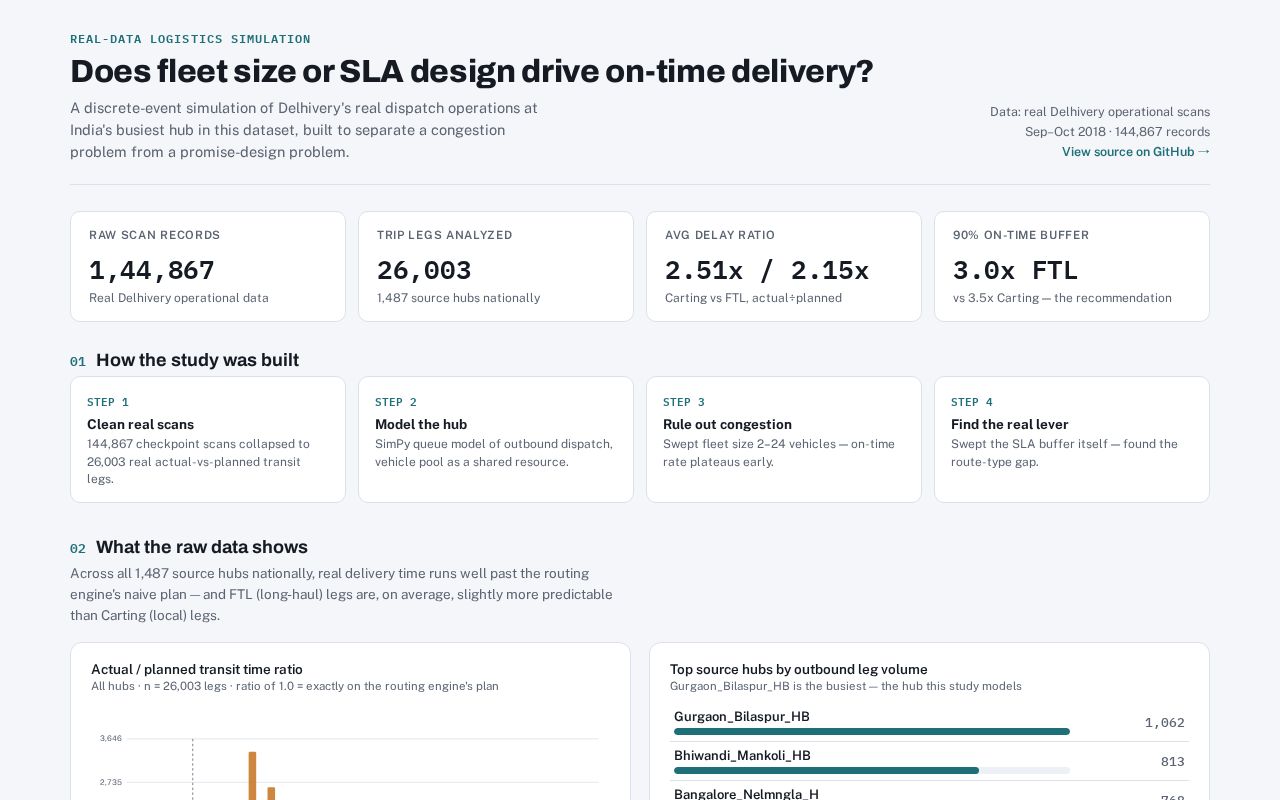The width and height of the screenshot is (1280, 800).
Task: Click the "Sep–Oct 2018 · 144,867 records" line
Action: pos(1117,132)
